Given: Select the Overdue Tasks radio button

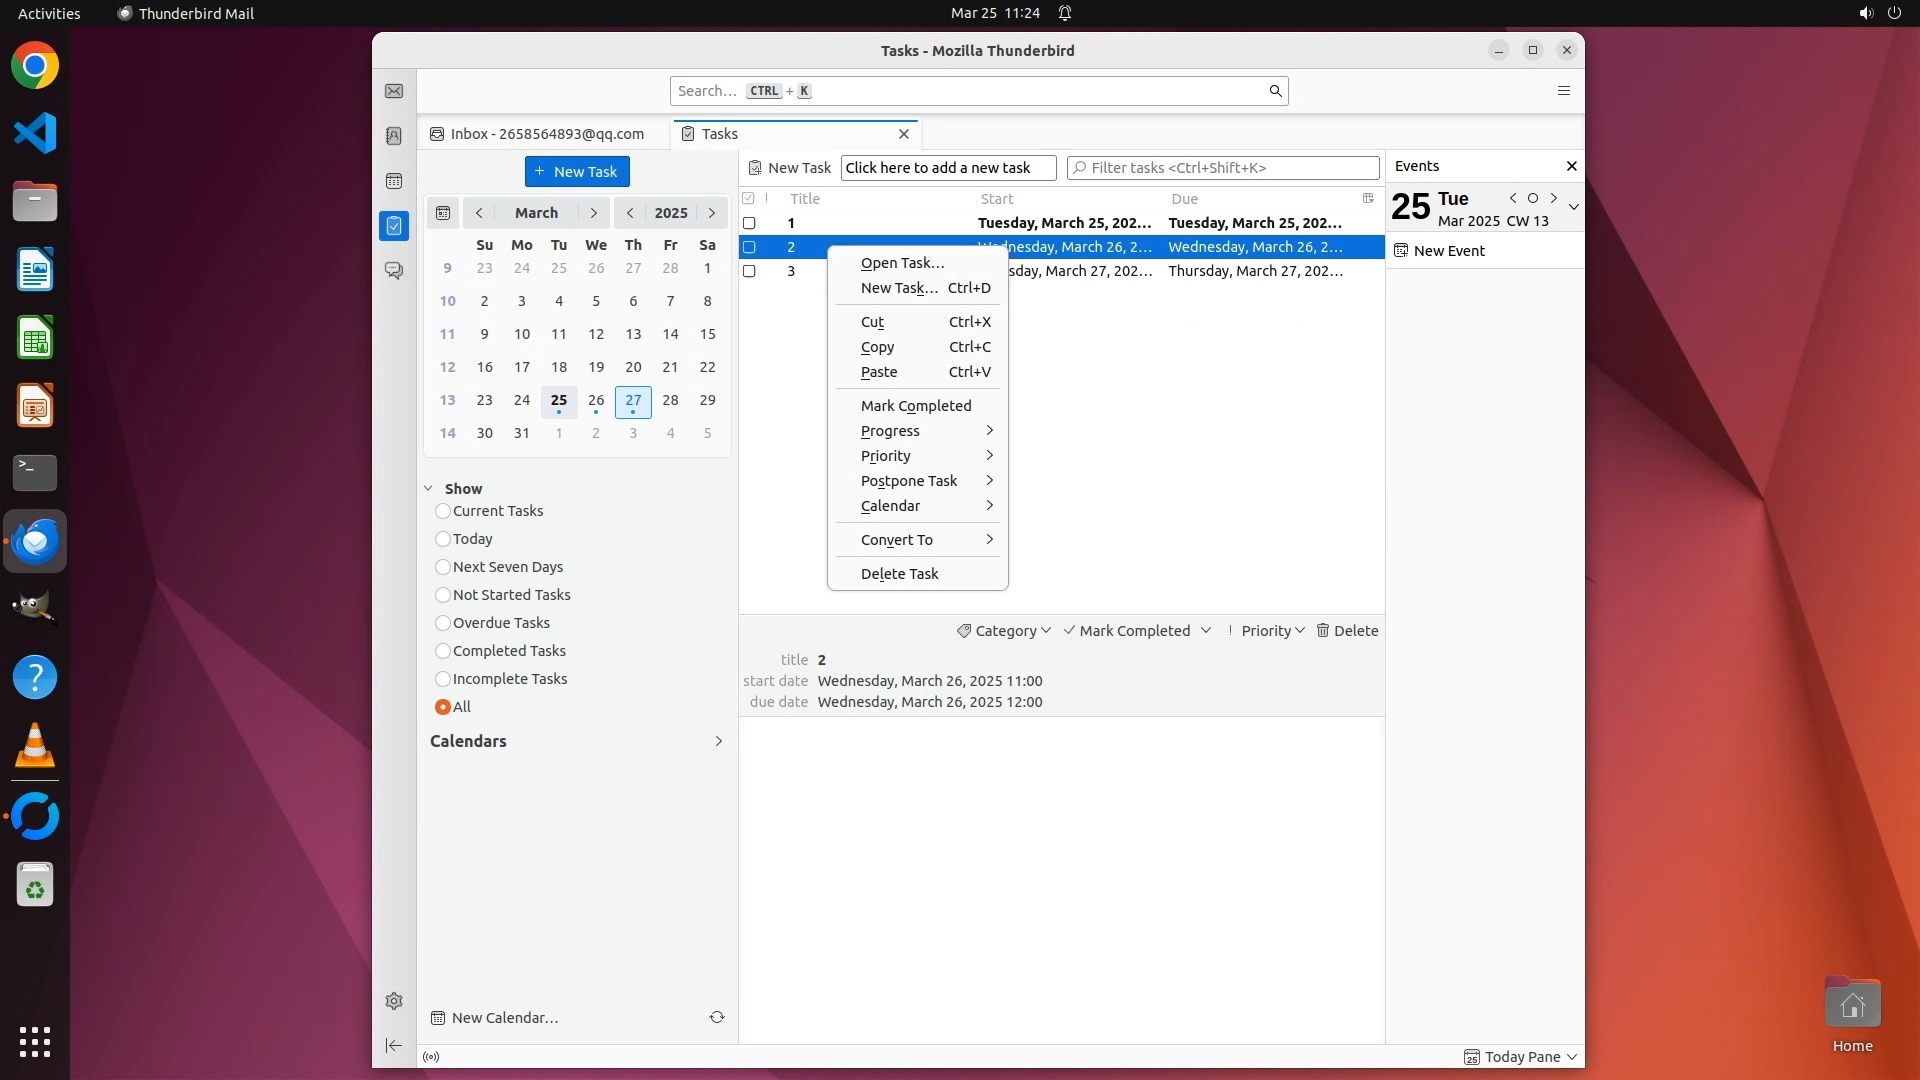Looking at the screenshot, I should tap(443, 623).
